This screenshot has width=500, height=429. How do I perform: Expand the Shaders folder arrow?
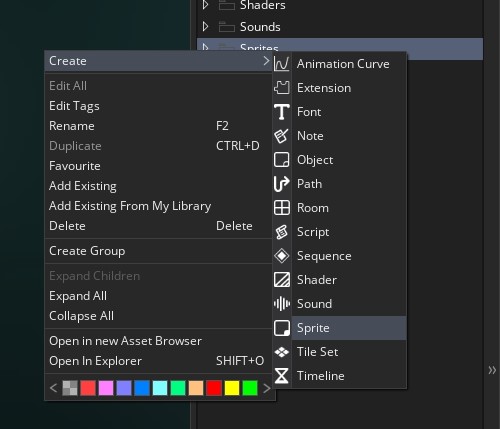coord(206,5)
